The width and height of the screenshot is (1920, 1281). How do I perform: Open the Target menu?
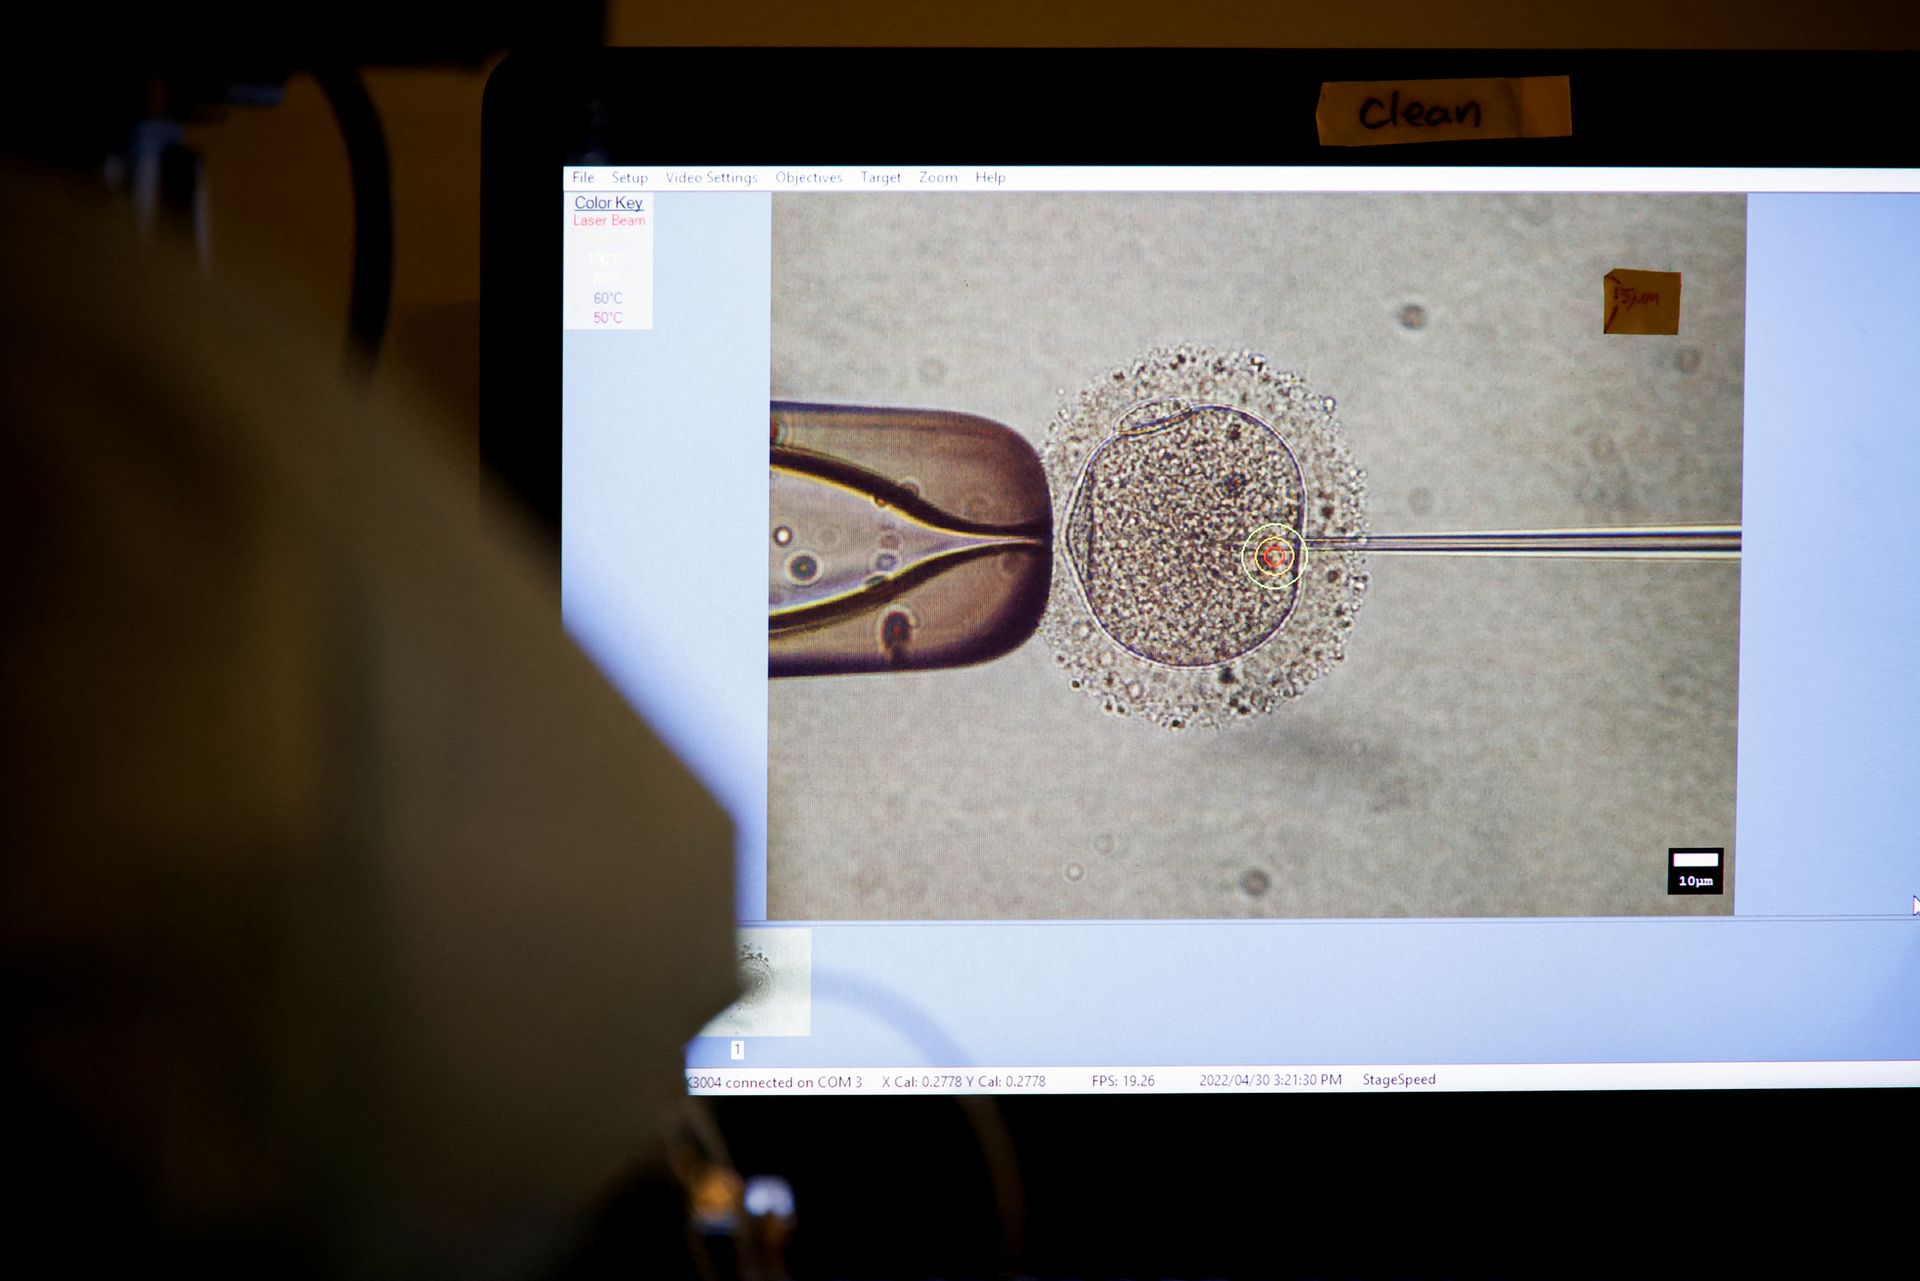pos(881,177)
